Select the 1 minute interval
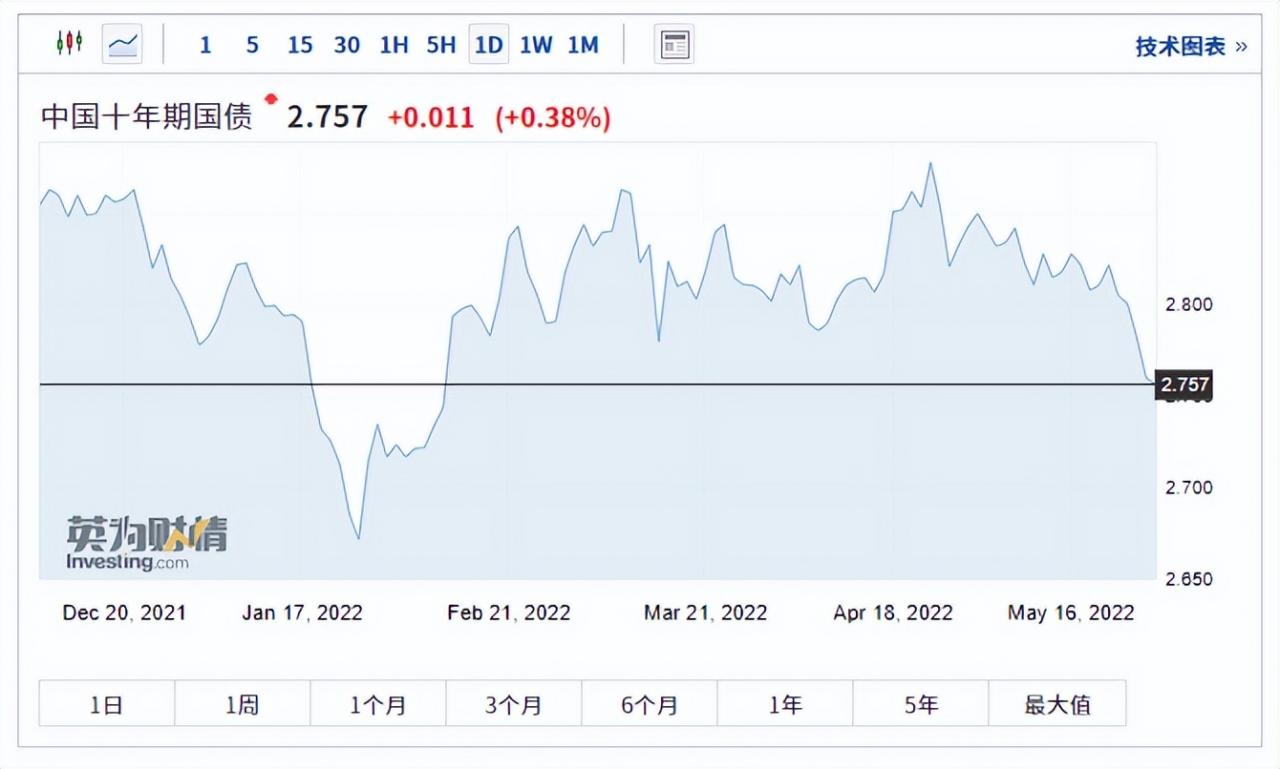 tap(205, 45)
